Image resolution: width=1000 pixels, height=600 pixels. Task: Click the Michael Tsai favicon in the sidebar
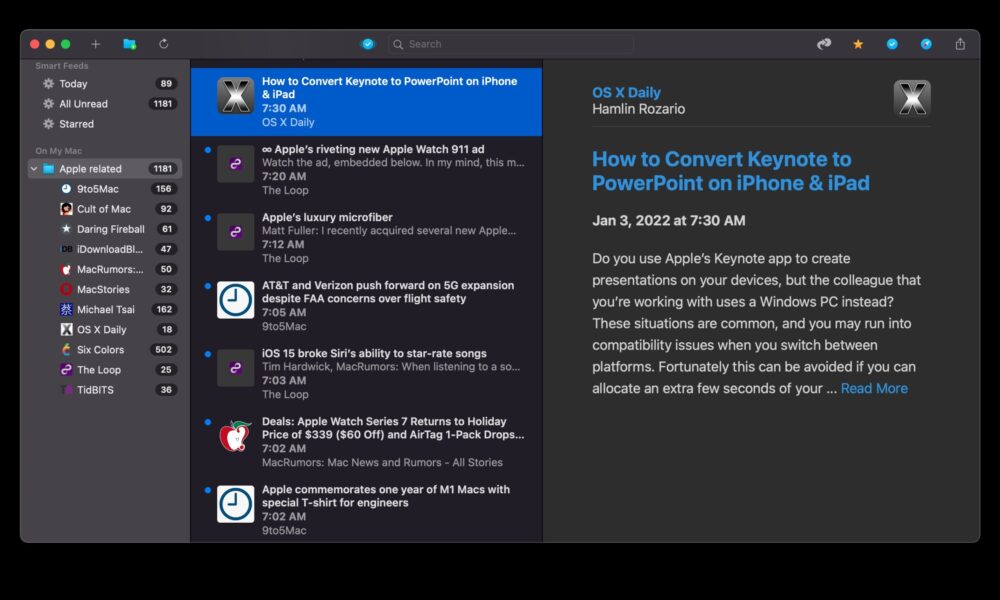coord(66,309)
